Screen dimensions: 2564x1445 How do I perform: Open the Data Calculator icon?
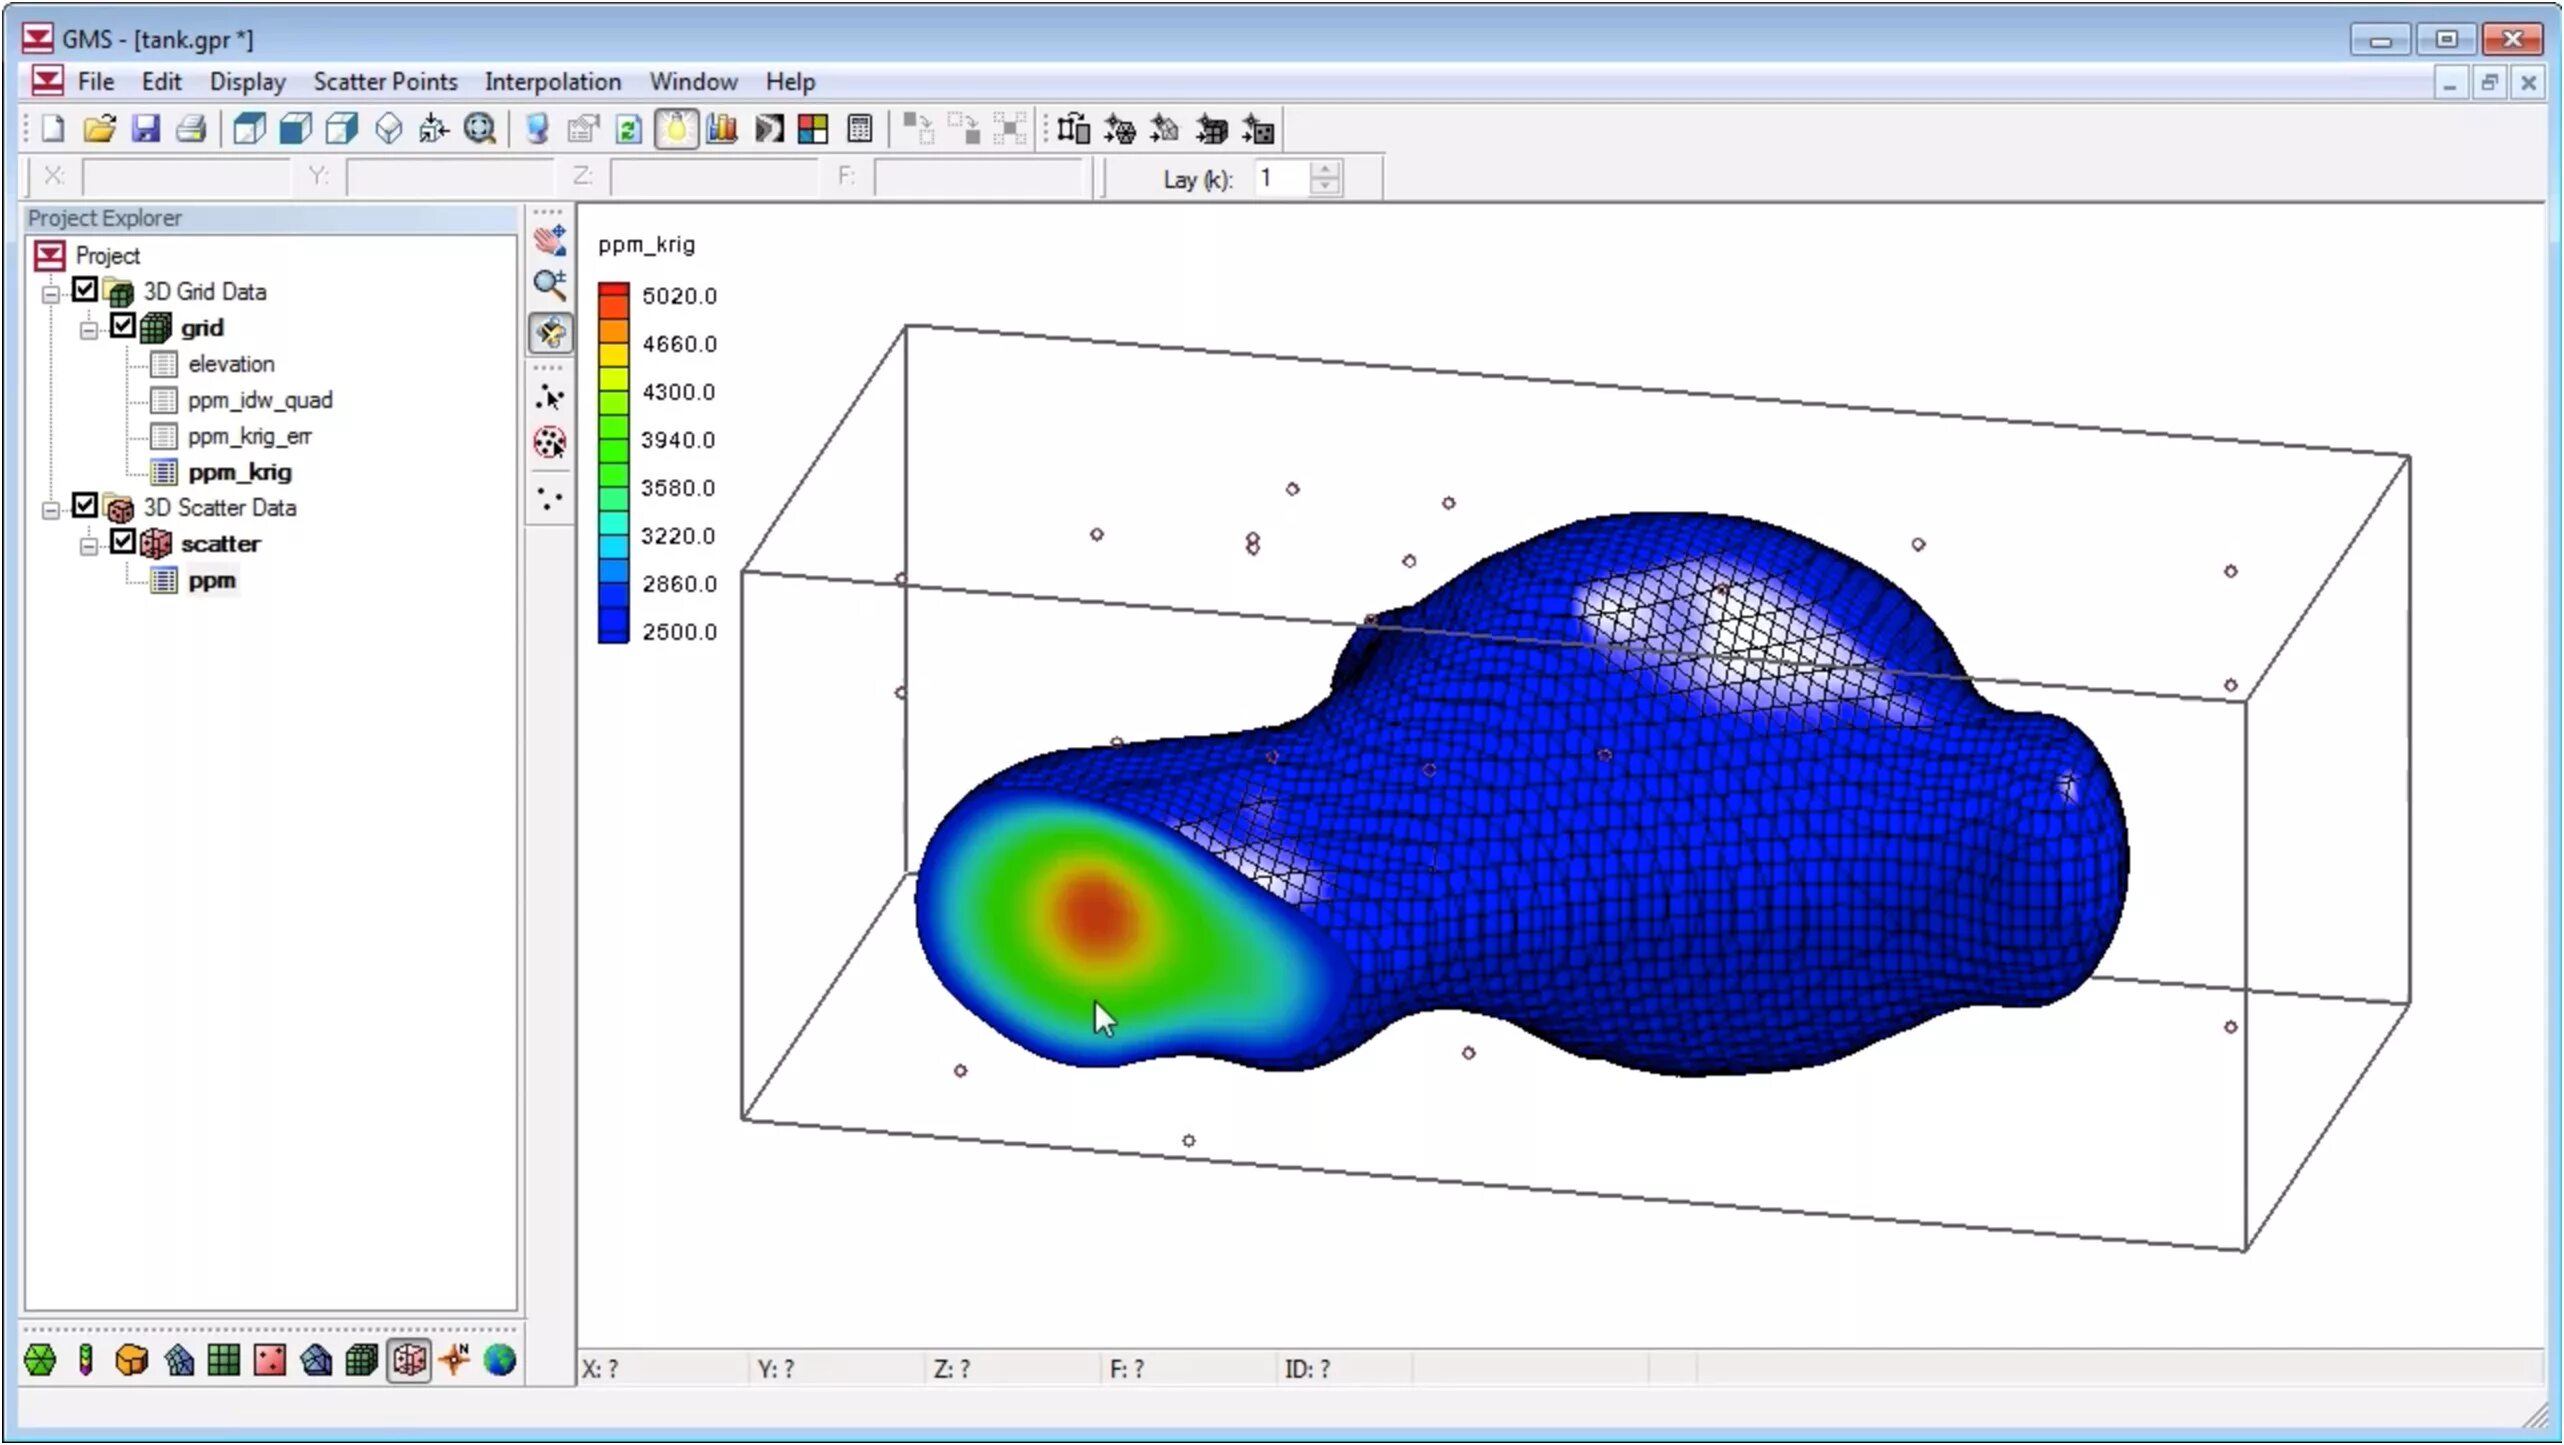(859, 129)
